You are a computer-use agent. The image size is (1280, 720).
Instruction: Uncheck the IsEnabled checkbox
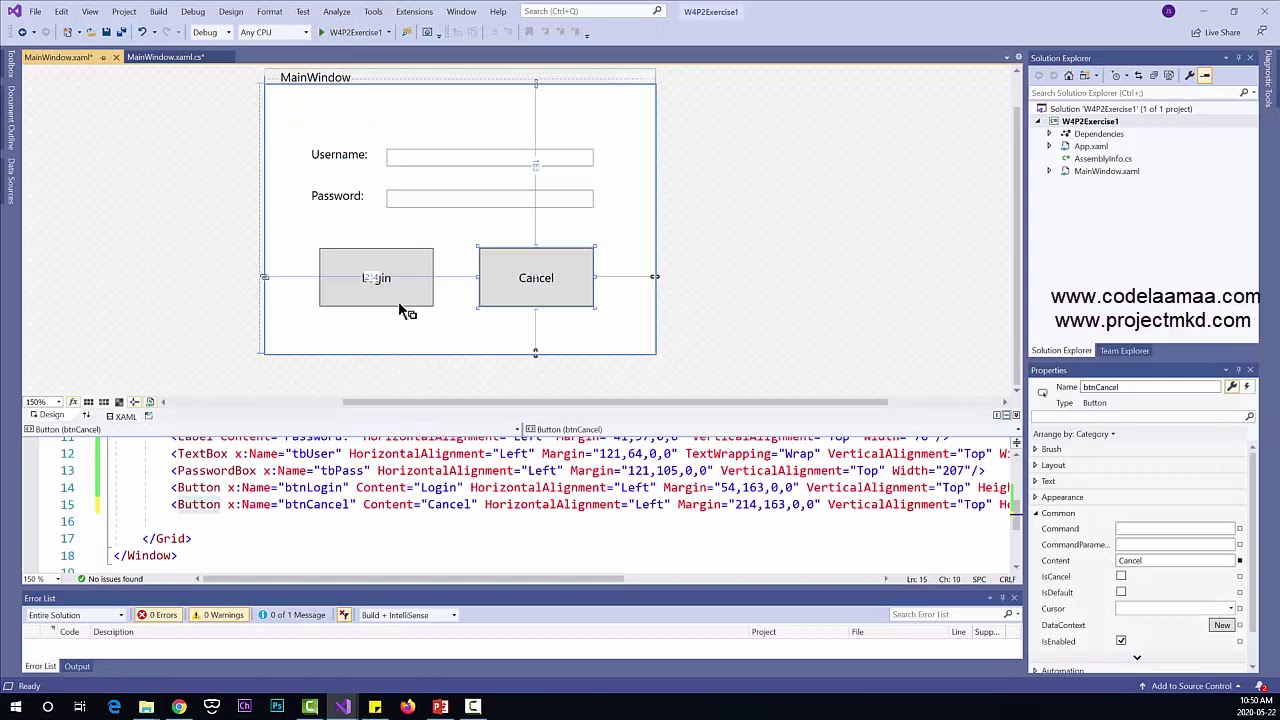pos(1121,641)
